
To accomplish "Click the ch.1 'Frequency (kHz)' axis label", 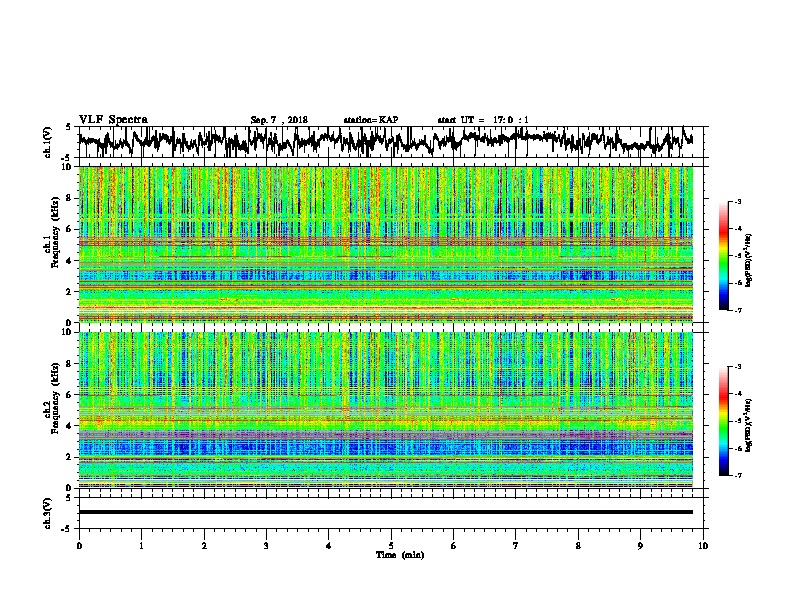I will (55, 232).
